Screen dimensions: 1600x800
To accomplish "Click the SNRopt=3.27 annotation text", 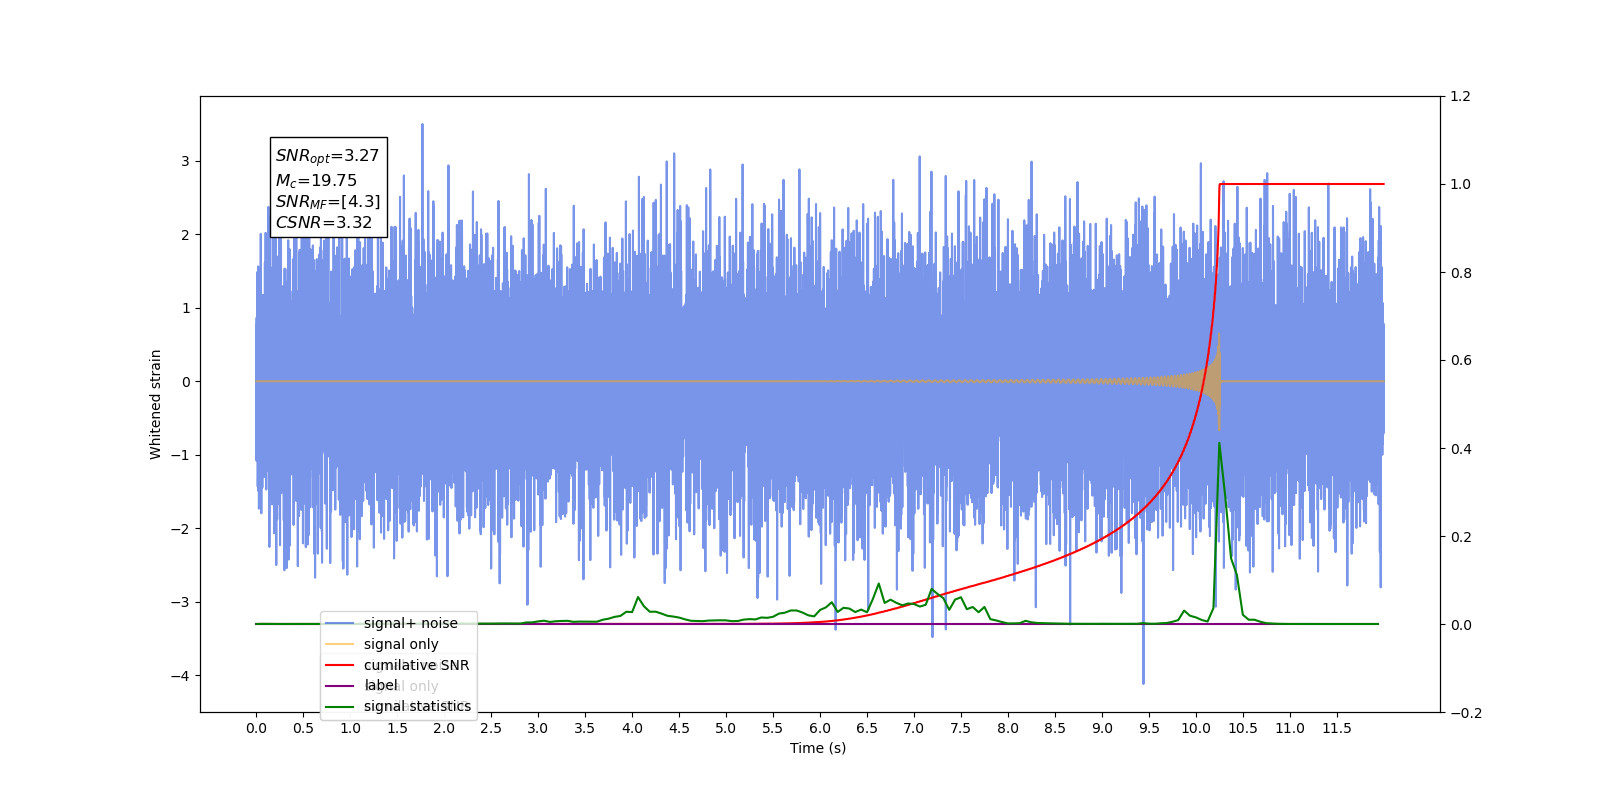I will pyautogui.click(x=328, y=156).
